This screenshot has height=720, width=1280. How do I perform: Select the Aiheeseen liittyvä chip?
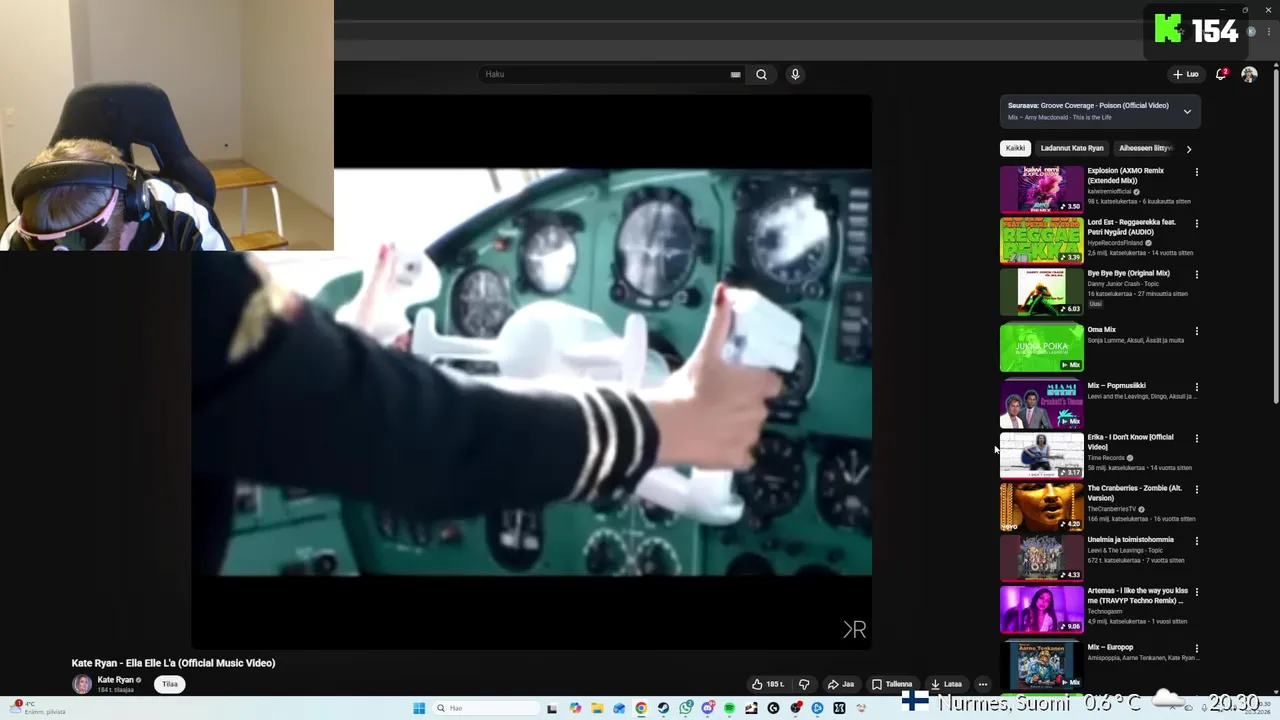(1145, 148)
